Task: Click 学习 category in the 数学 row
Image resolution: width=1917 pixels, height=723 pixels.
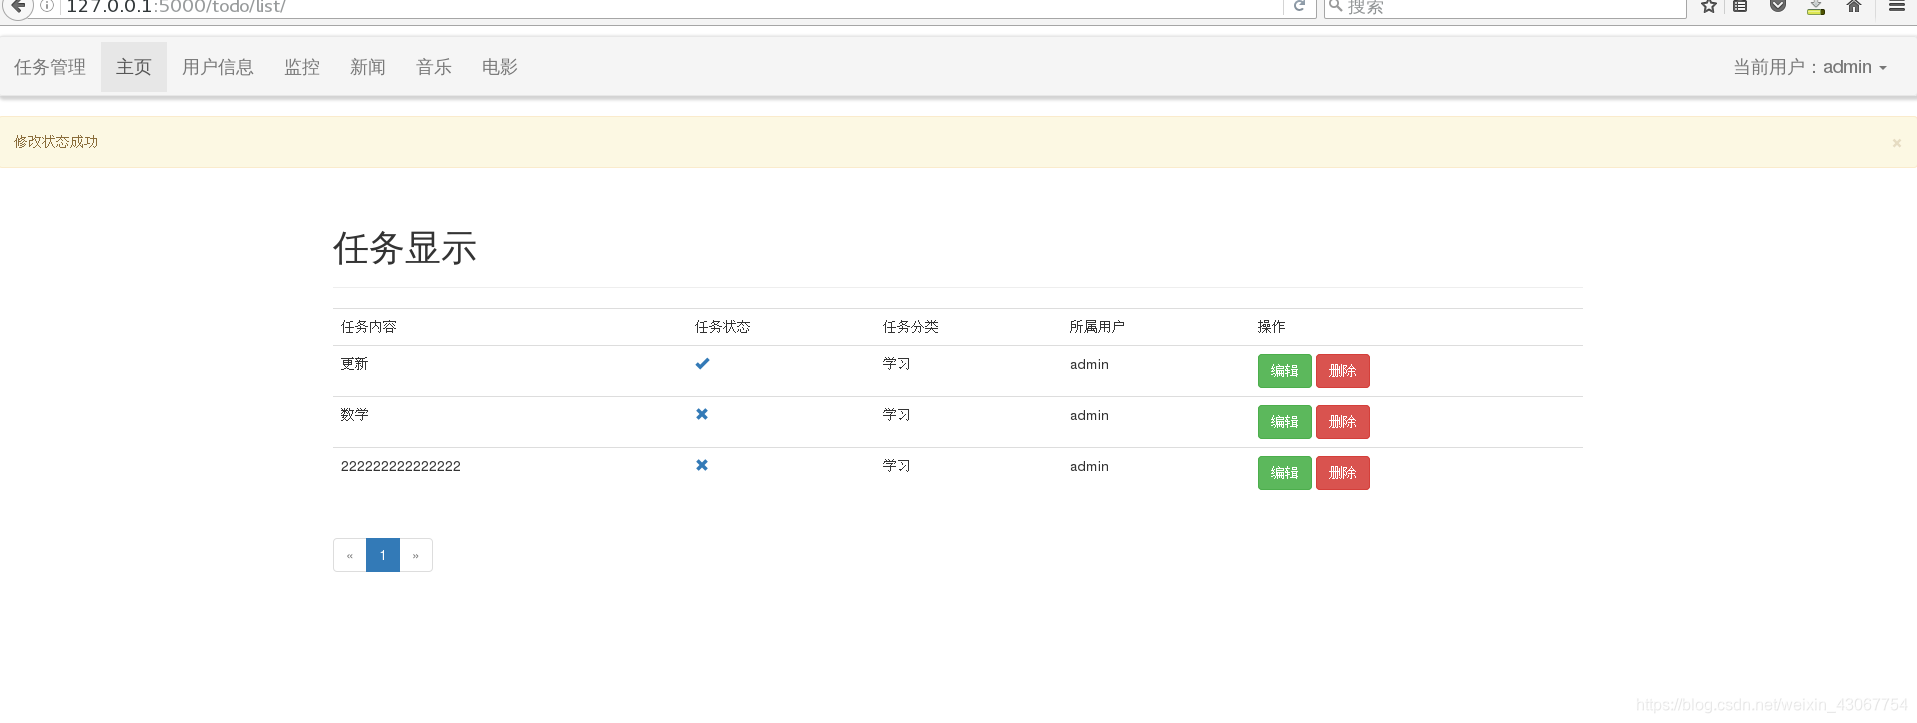Action: 897,415
